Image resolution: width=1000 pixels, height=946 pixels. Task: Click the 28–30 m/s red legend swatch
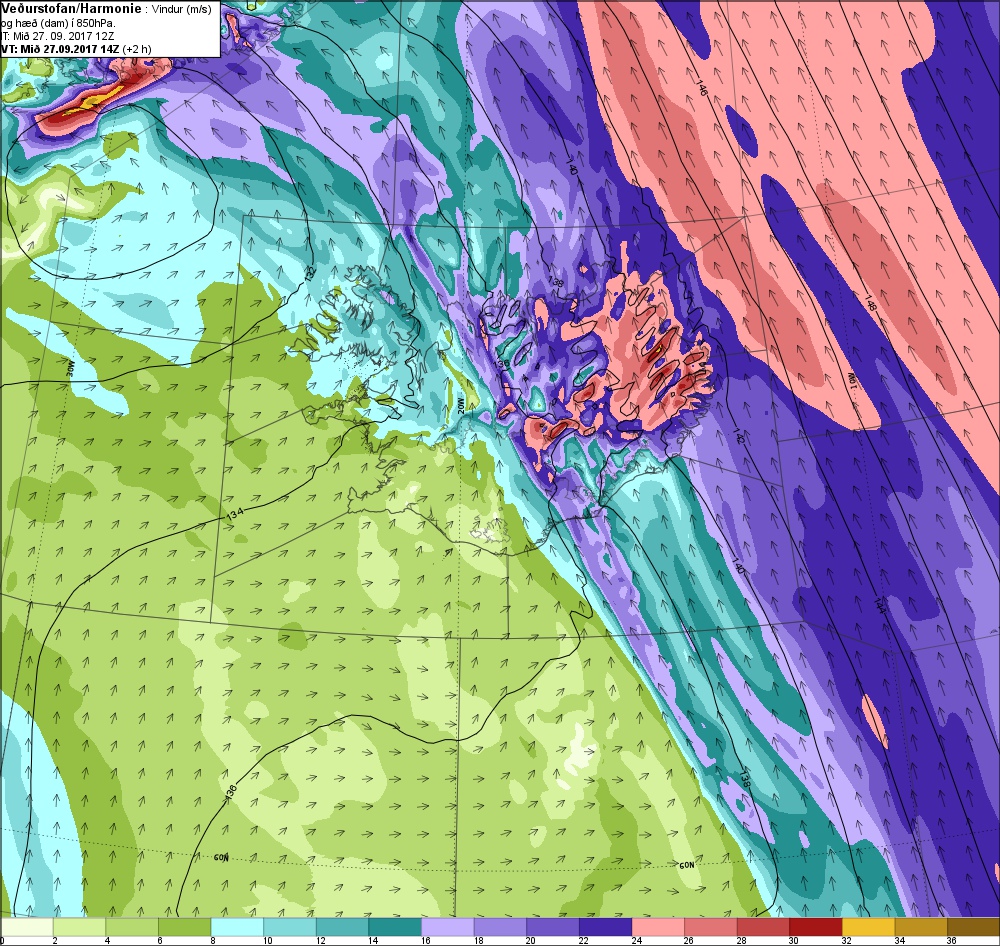coord(763,926)
